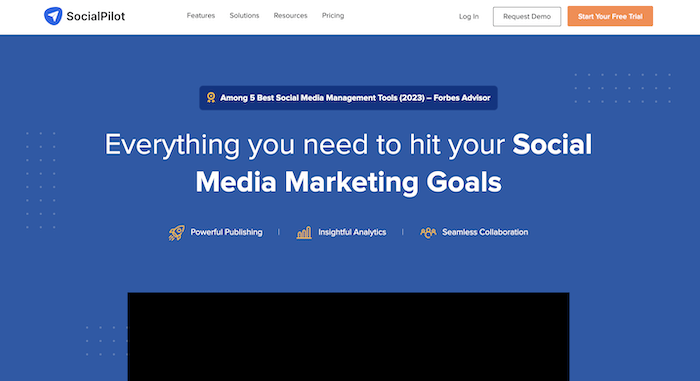
Task: Select the Powerful Publishing text
Action: [226, 232]
